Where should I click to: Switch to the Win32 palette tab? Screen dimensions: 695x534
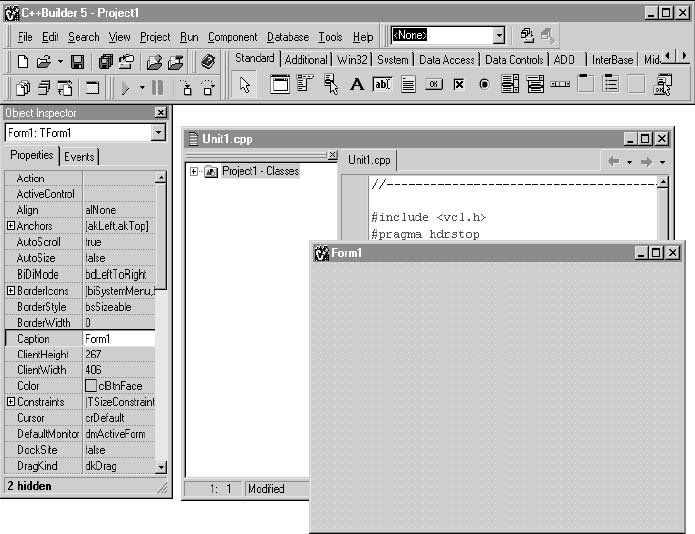pyautogui.click(x=352, y=60)
